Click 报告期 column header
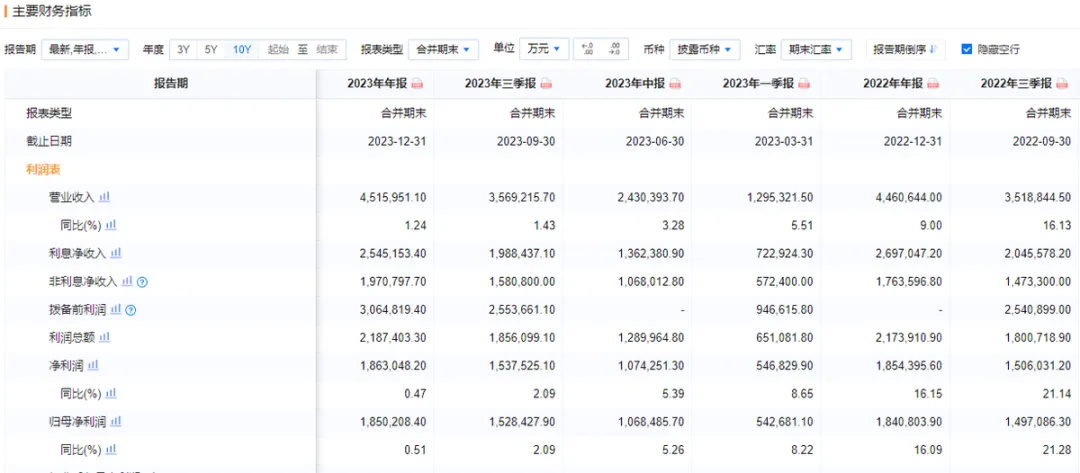 coord(170,84)
